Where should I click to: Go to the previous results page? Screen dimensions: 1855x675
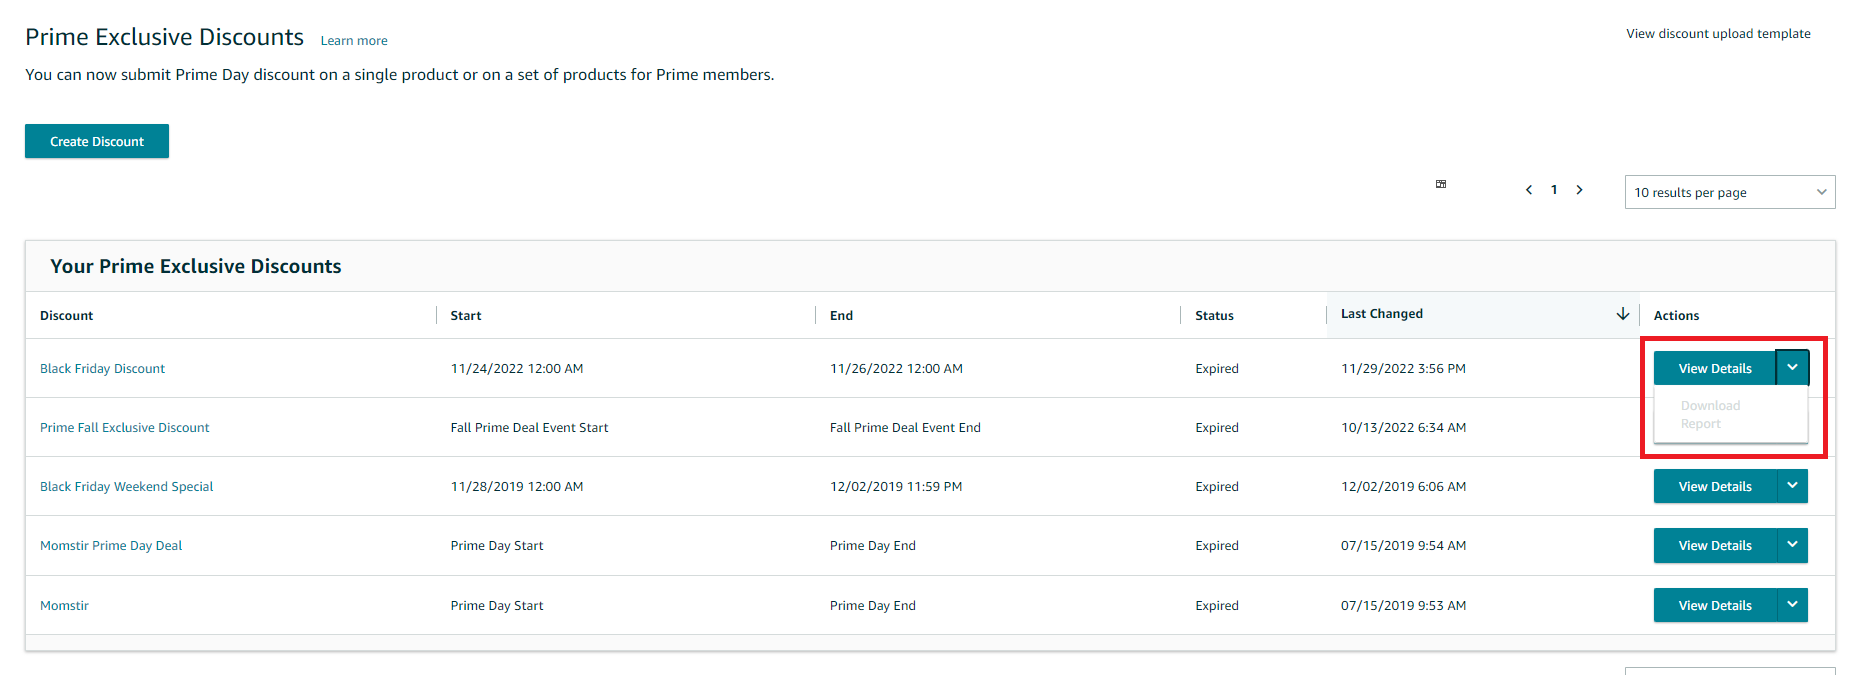[x=1529, y=190]
